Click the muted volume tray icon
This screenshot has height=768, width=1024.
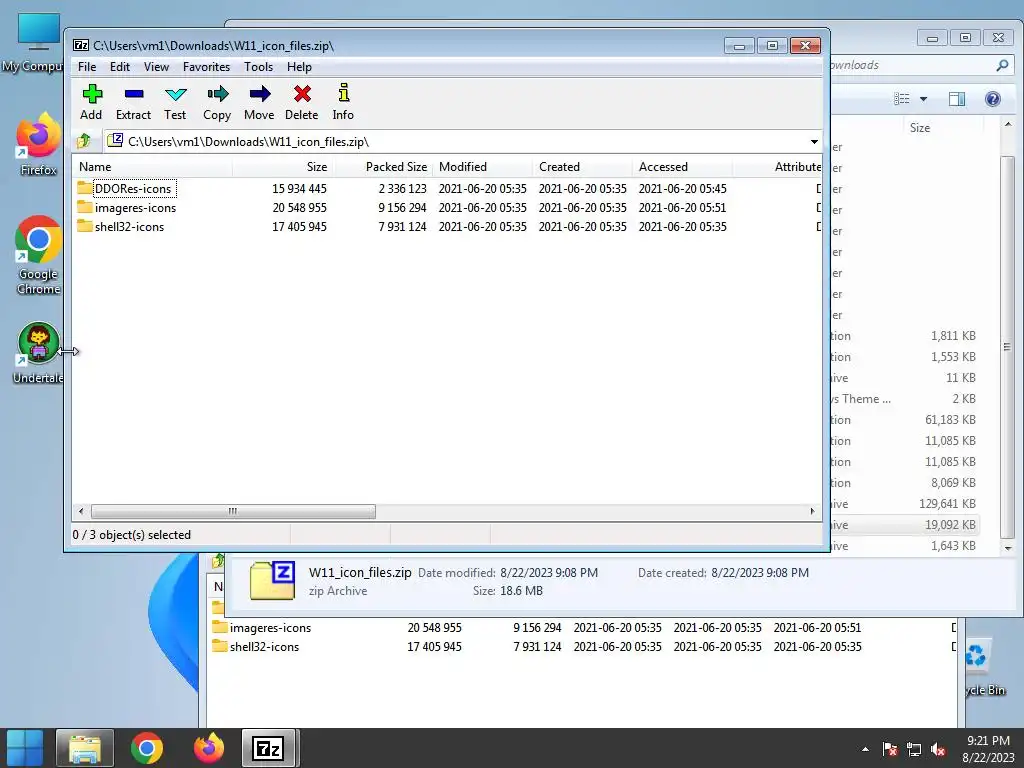[938, 749]
